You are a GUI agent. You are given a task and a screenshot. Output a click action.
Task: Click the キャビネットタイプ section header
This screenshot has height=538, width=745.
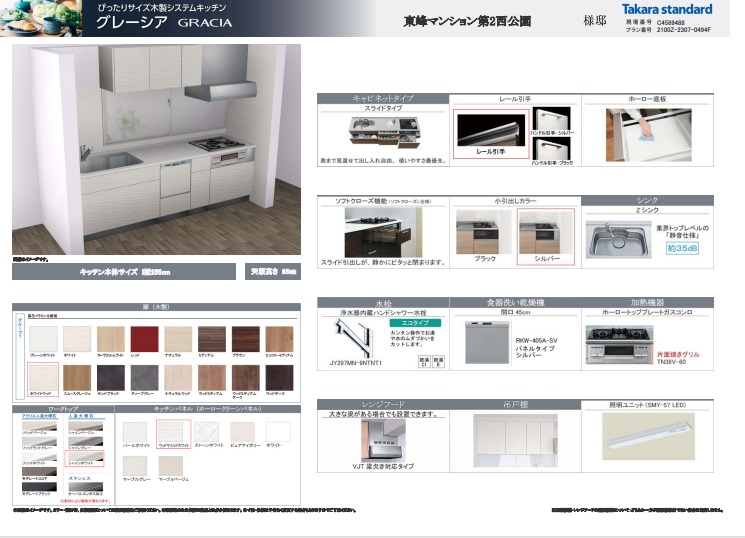click(x=383, y=98)
